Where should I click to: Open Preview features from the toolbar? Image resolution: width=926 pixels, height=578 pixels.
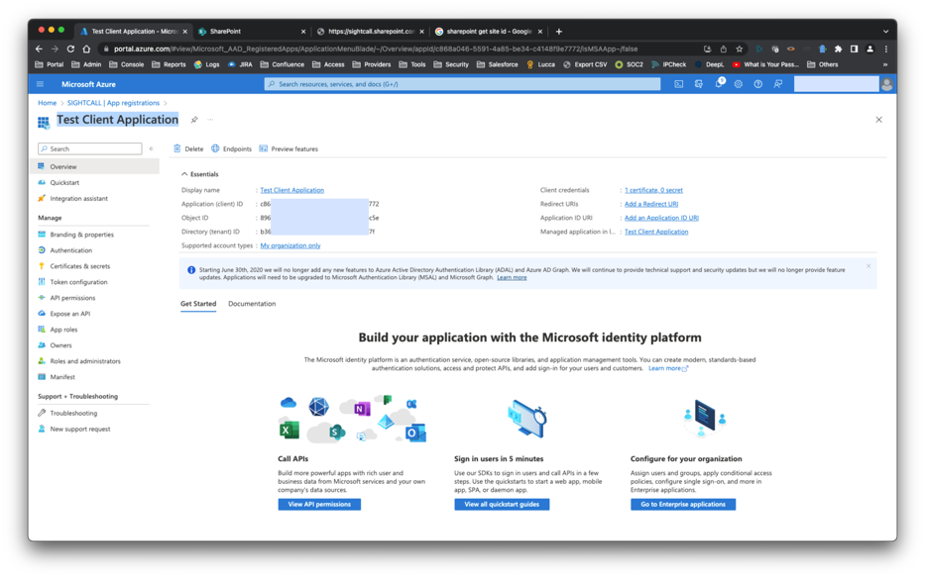click(x=289, y=149)
